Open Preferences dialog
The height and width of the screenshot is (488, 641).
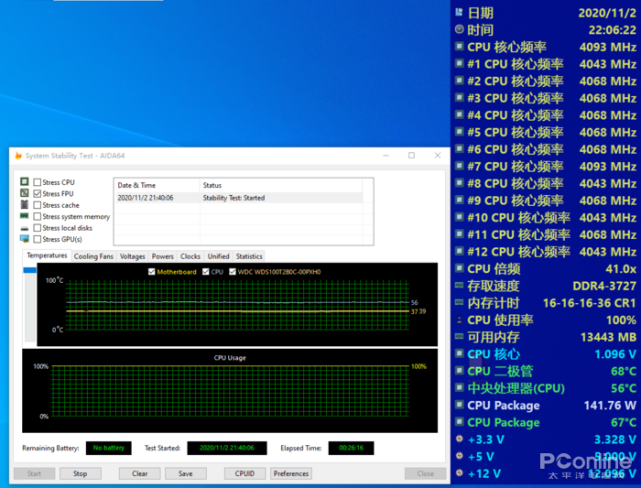click(x=291, y=473)
